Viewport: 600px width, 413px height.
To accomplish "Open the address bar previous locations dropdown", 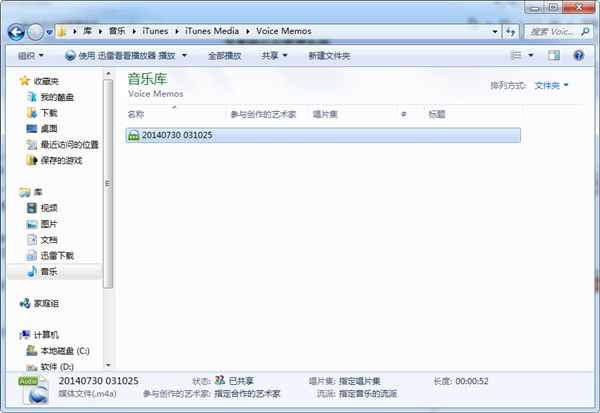I will point(495,32).
